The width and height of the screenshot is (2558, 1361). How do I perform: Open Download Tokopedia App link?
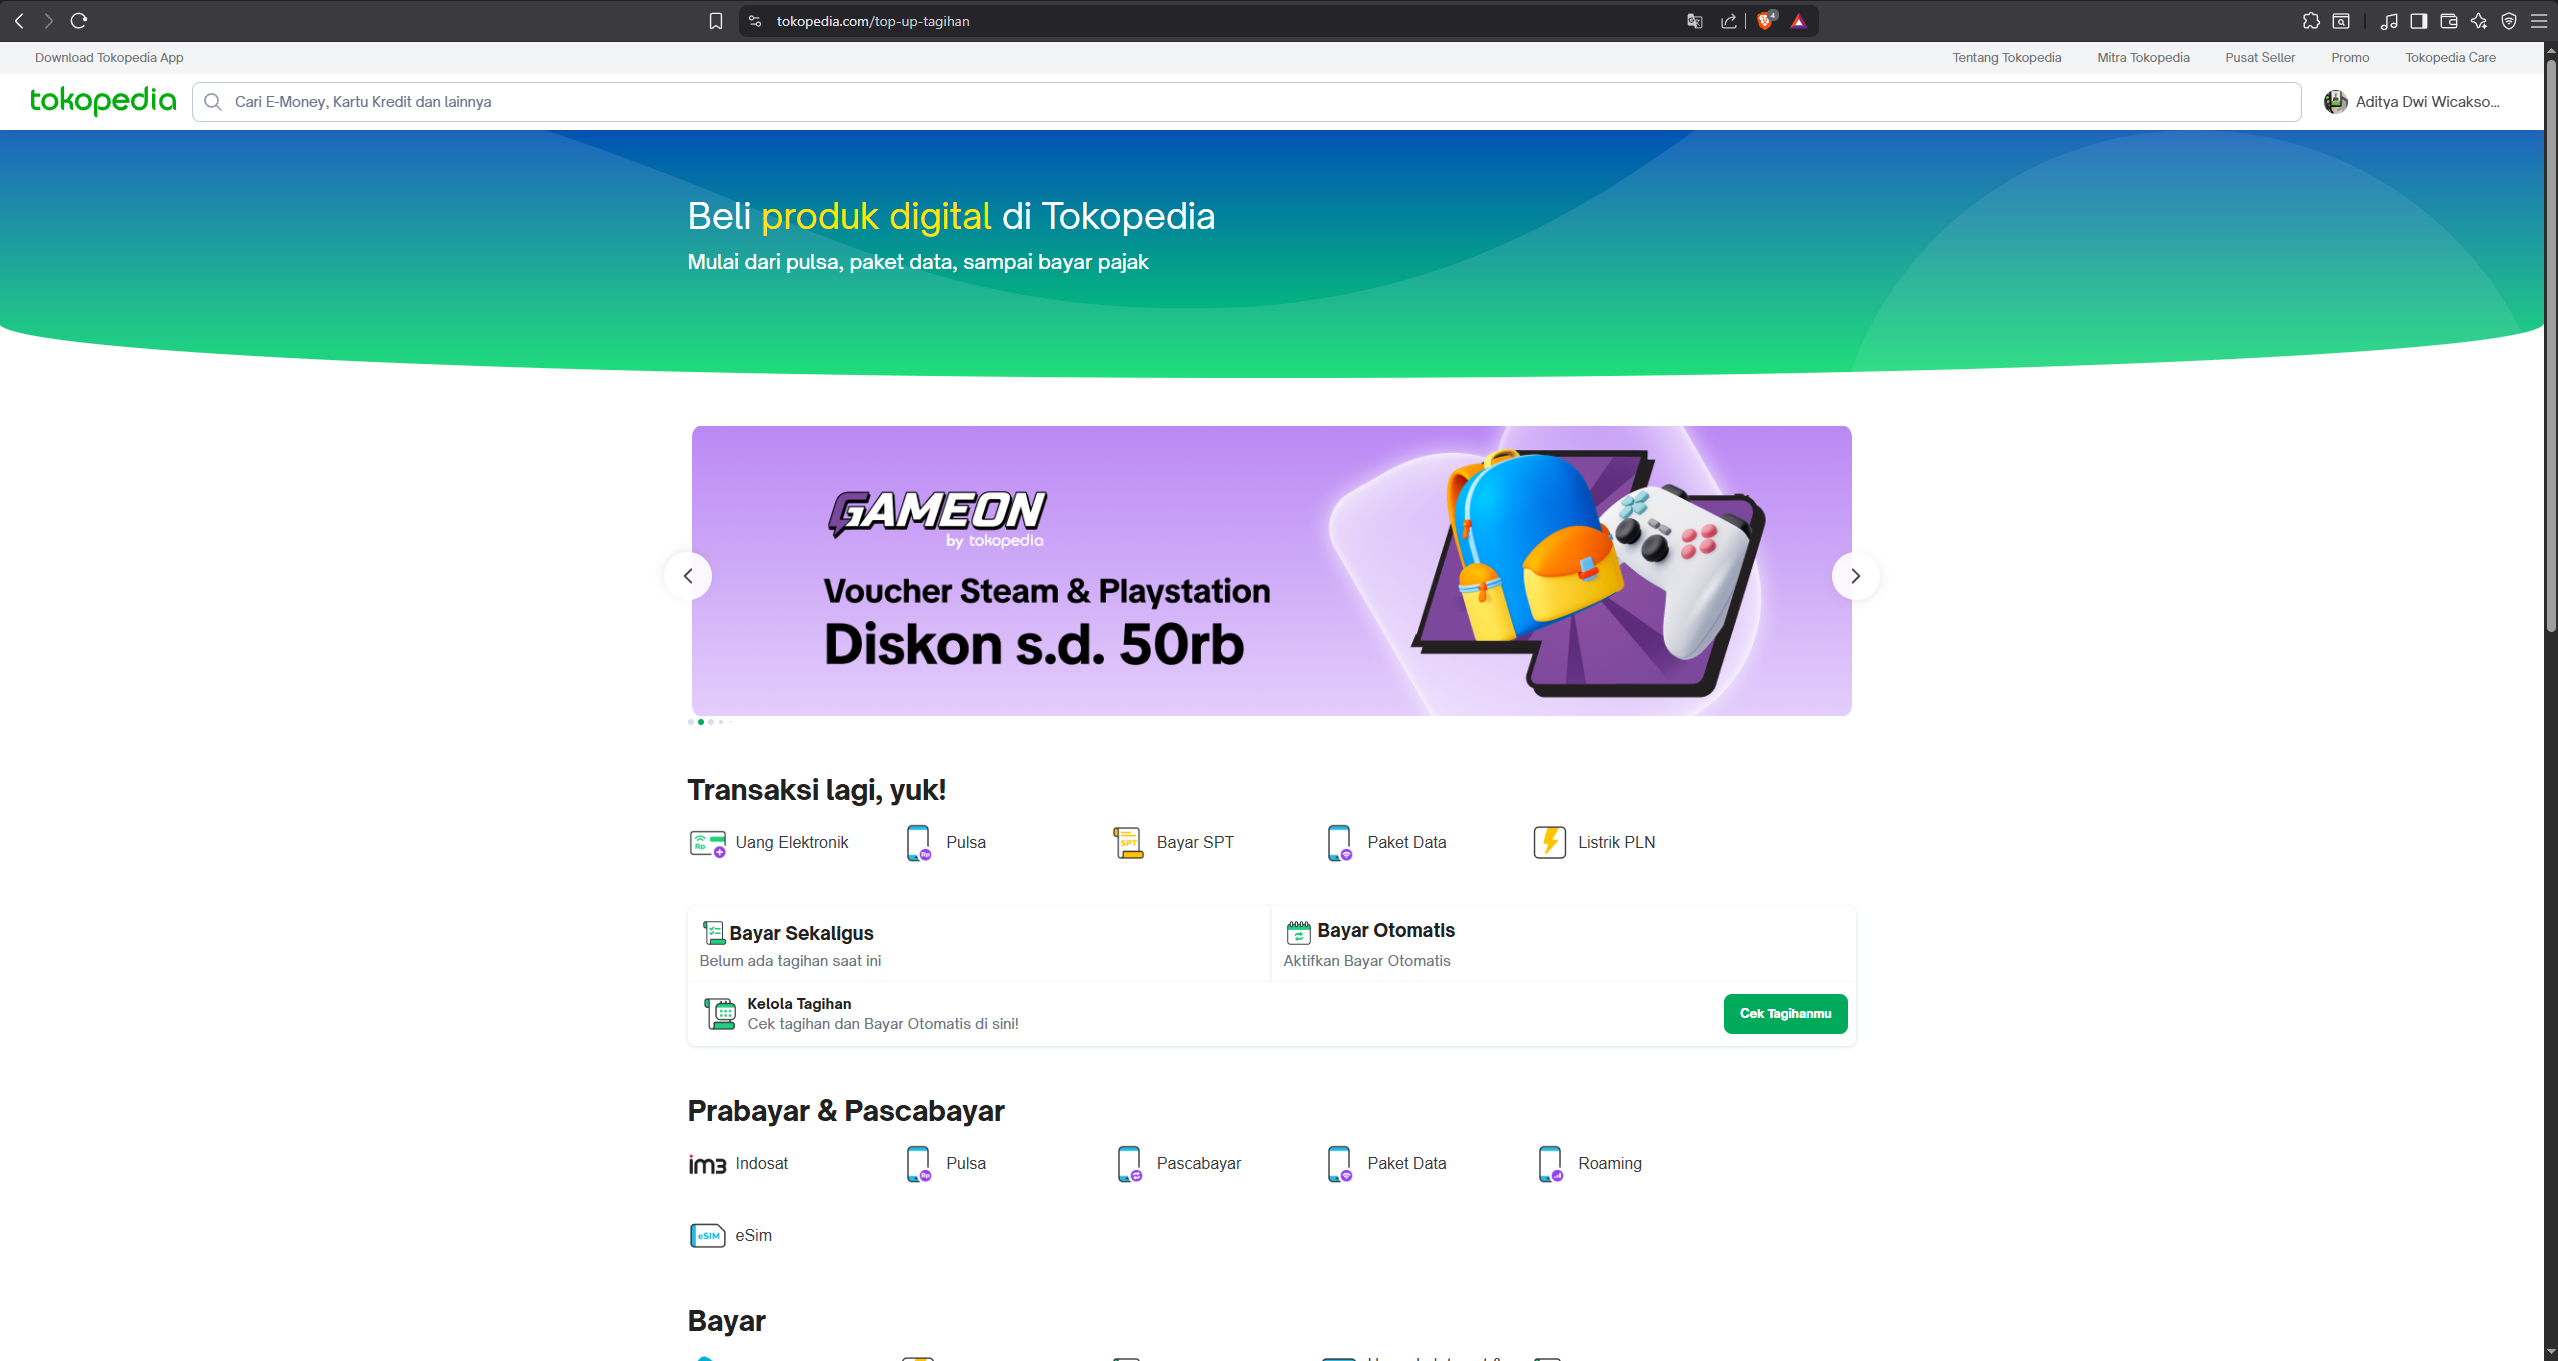109,58
